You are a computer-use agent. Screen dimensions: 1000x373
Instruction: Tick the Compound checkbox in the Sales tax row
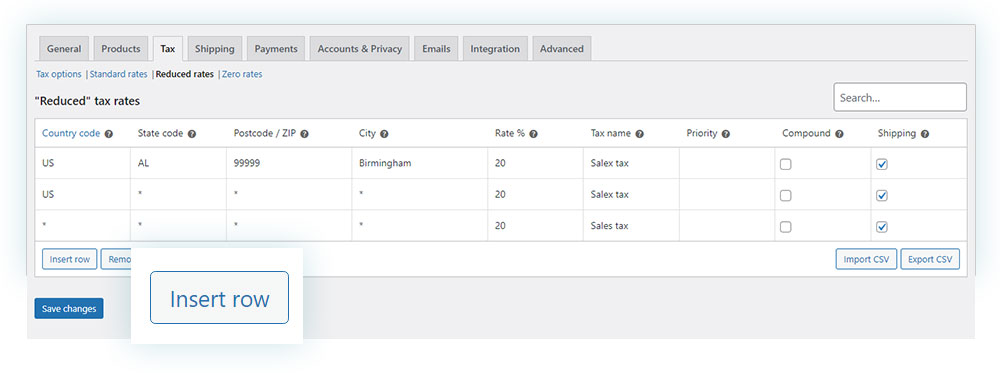786,226
